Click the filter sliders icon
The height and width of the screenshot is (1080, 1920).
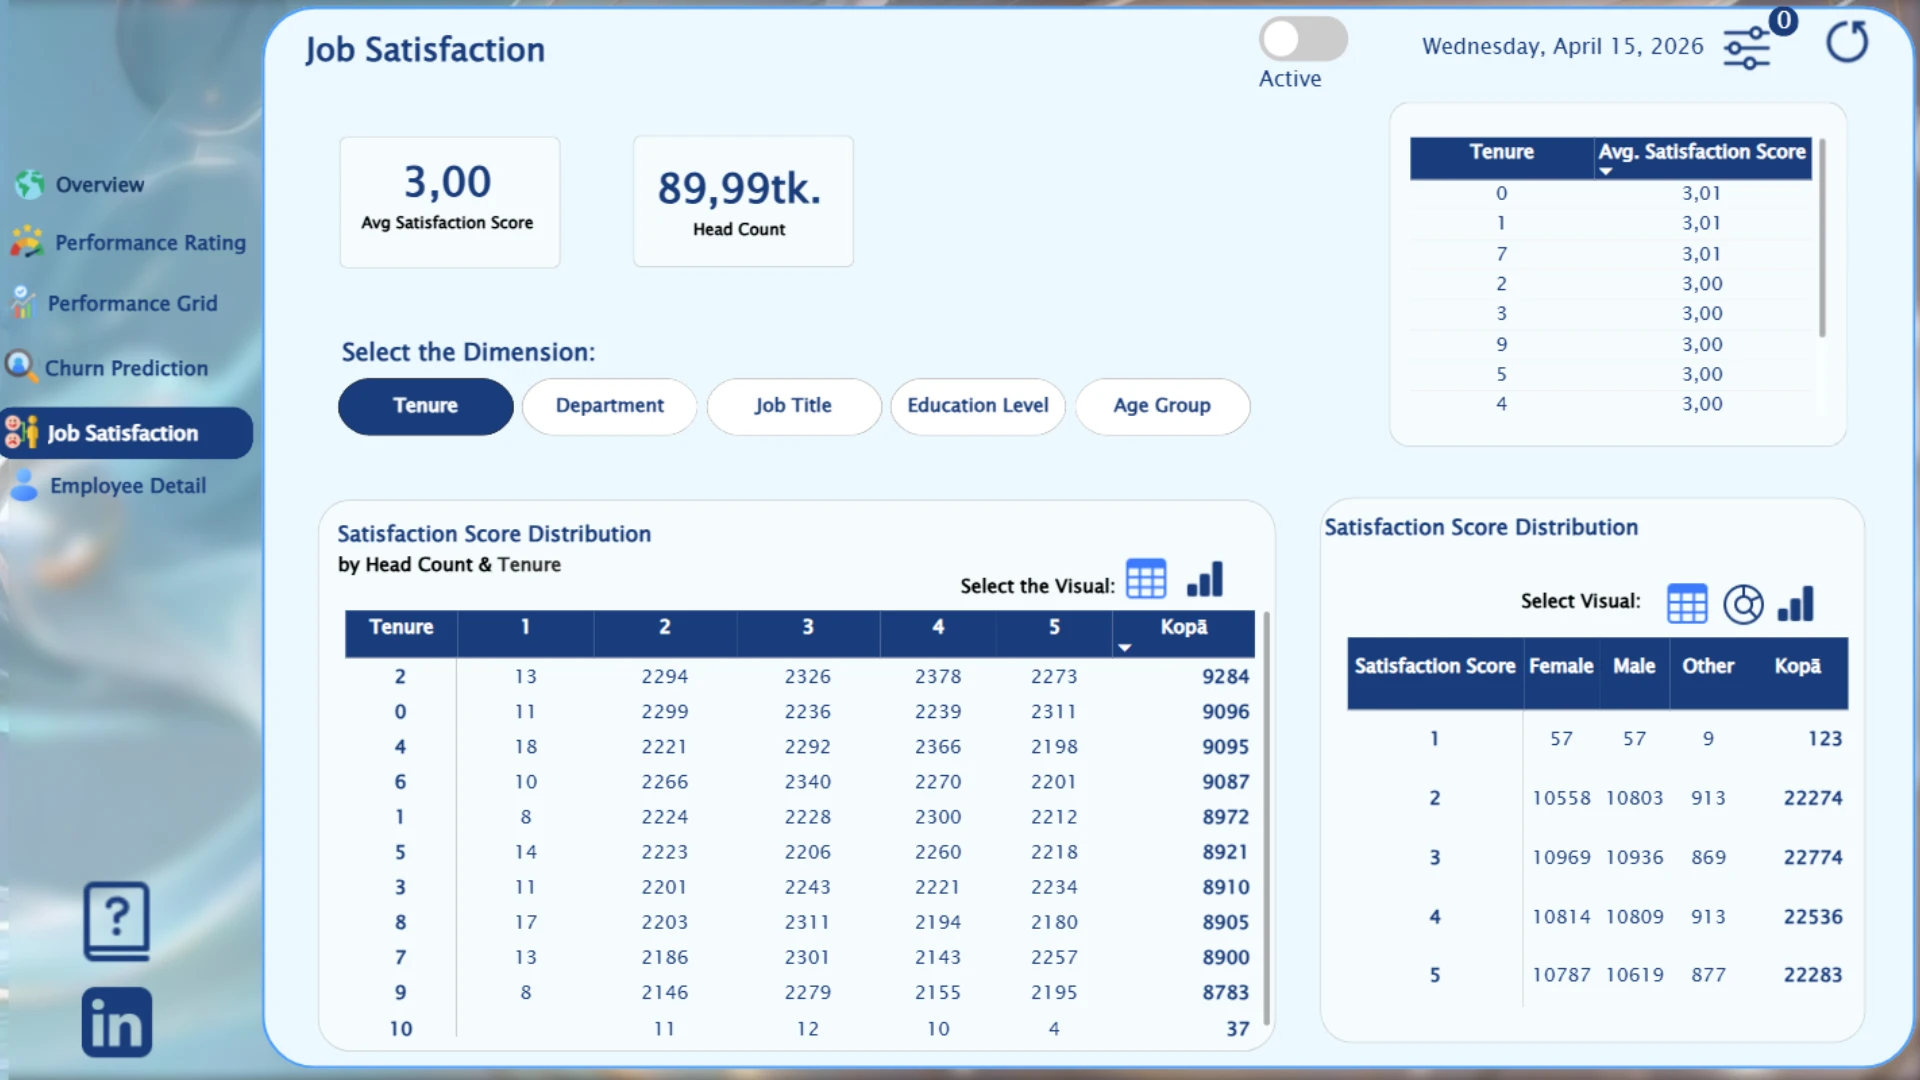pos(1746,48)
